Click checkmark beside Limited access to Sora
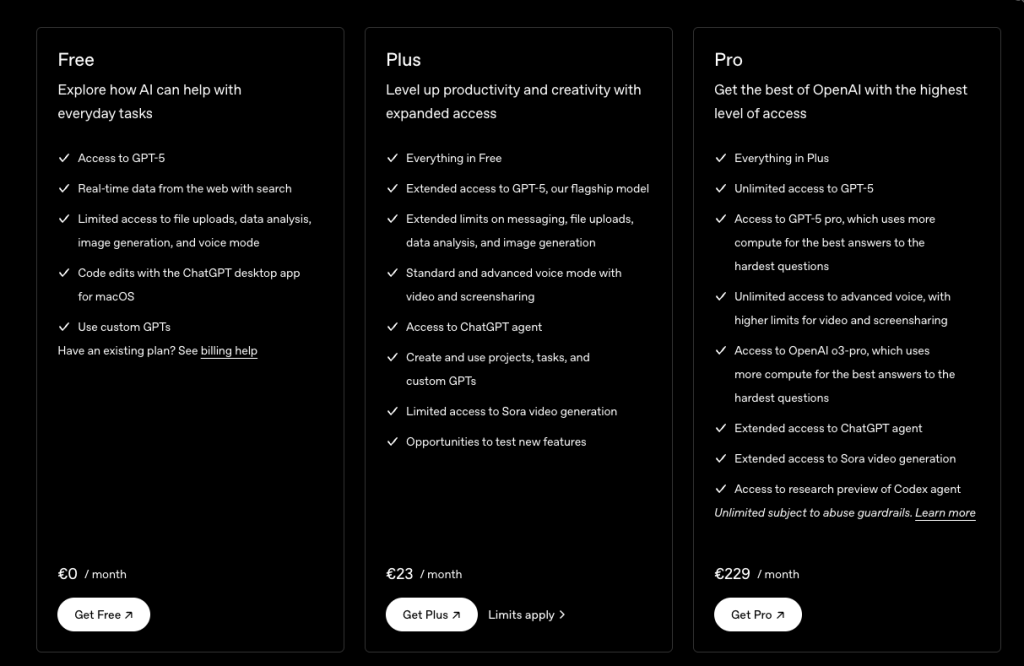This screenshot has height=666, width=1024. click(x=391, y=411)
